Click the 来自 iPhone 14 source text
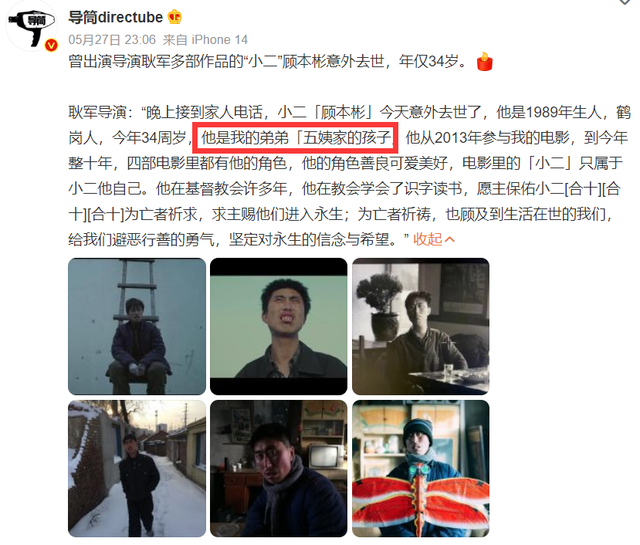 (x=205, y=40)
